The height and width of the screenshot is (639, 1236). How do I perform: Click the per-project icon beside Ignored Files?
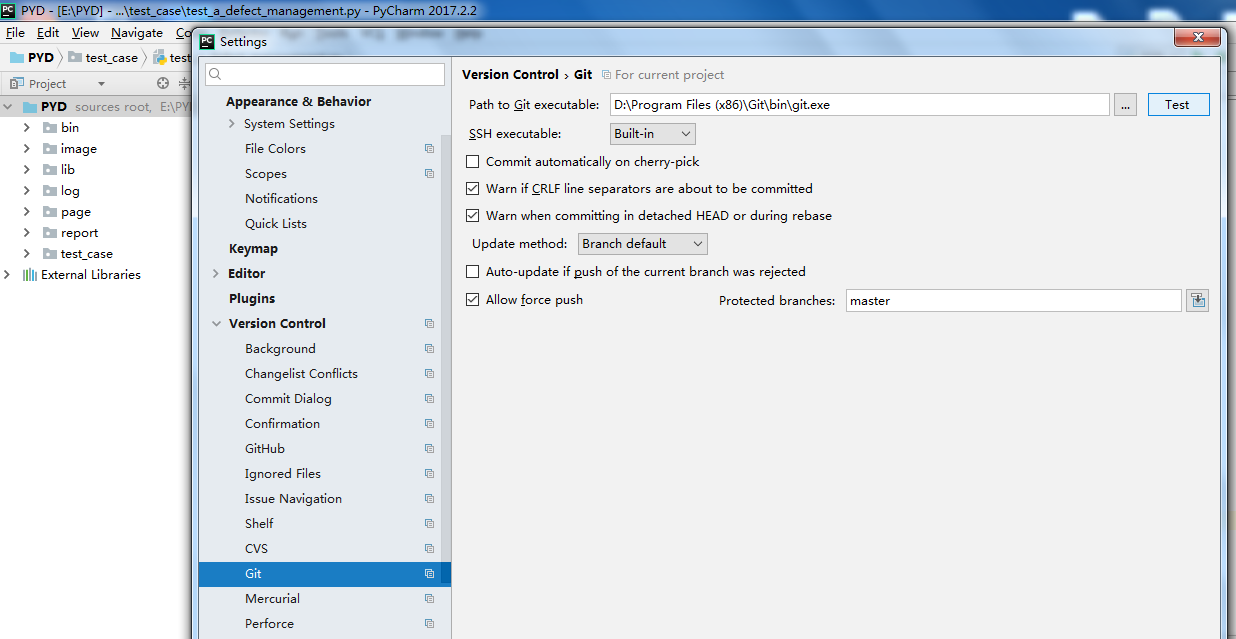coord(429,473)
